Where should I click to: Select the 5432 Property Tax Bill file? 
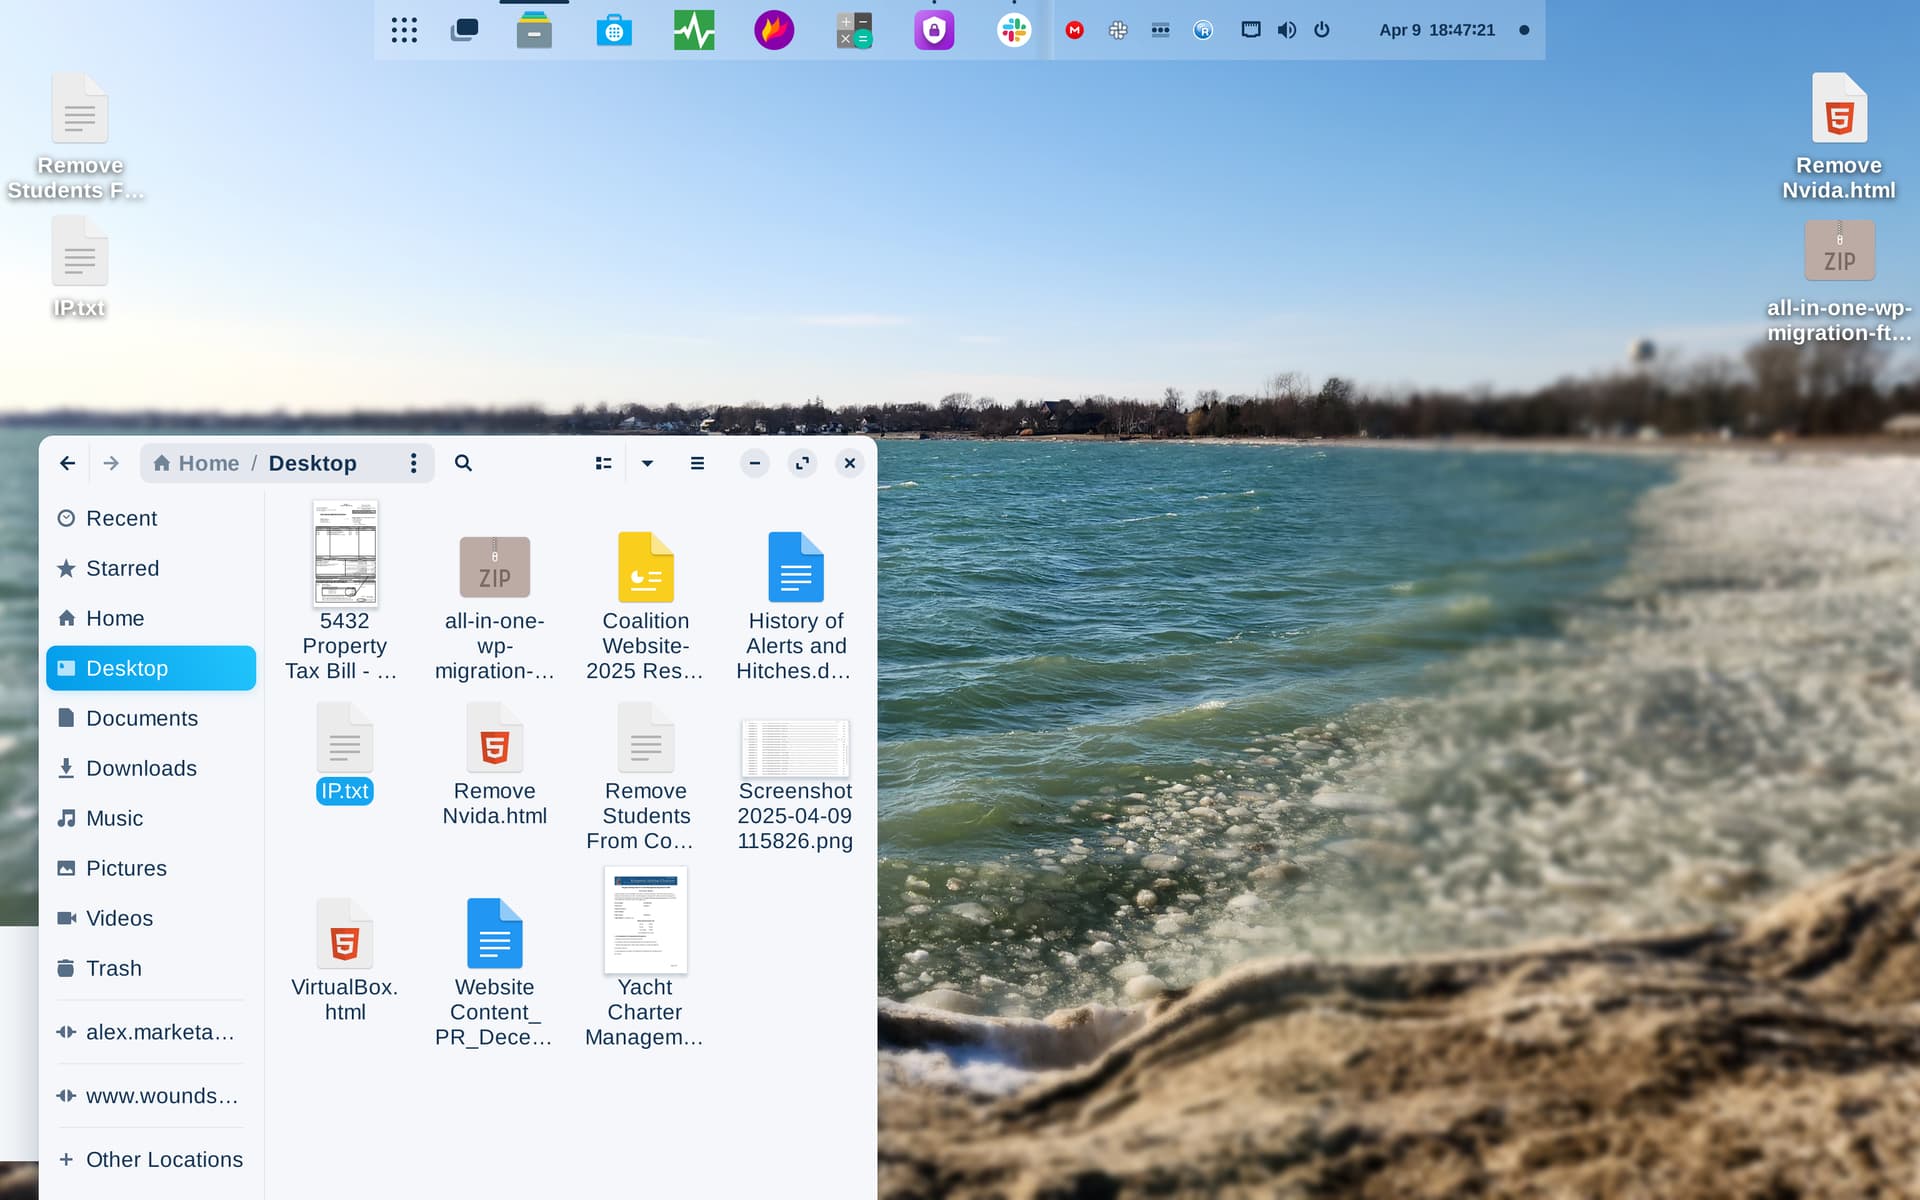[345, 592]
